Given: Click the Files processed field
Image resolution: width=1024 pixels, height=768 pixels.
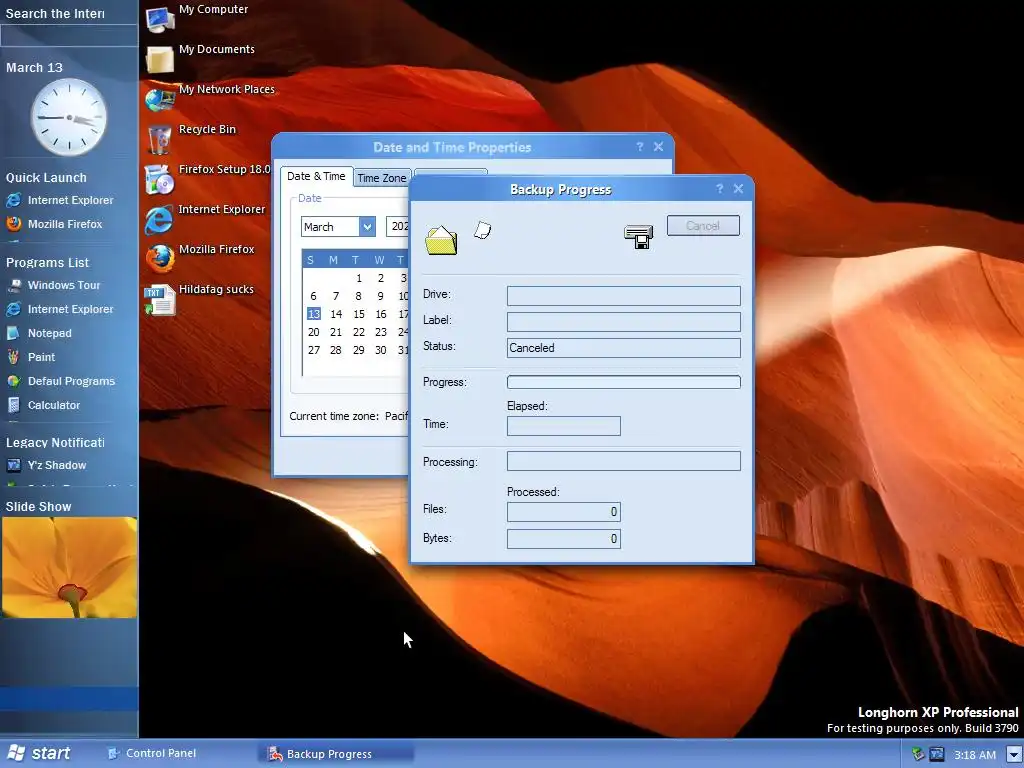Looking at the screenshot, I should click(564, 512).
